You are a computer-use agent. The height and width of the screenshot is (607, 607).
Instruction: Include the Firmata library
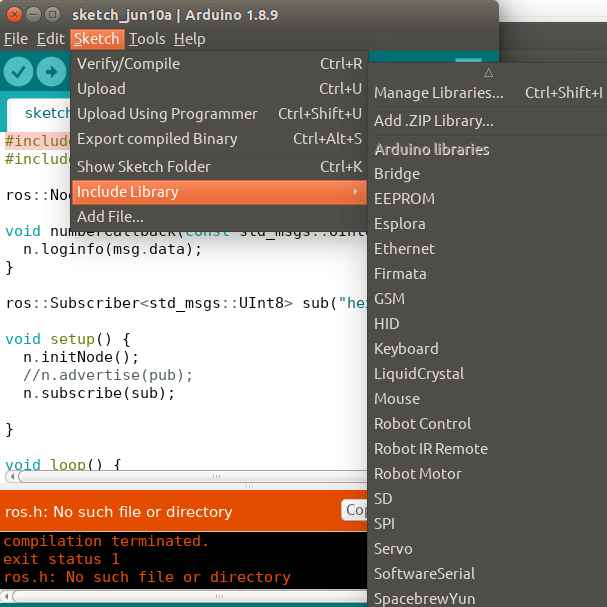(488, 274)
